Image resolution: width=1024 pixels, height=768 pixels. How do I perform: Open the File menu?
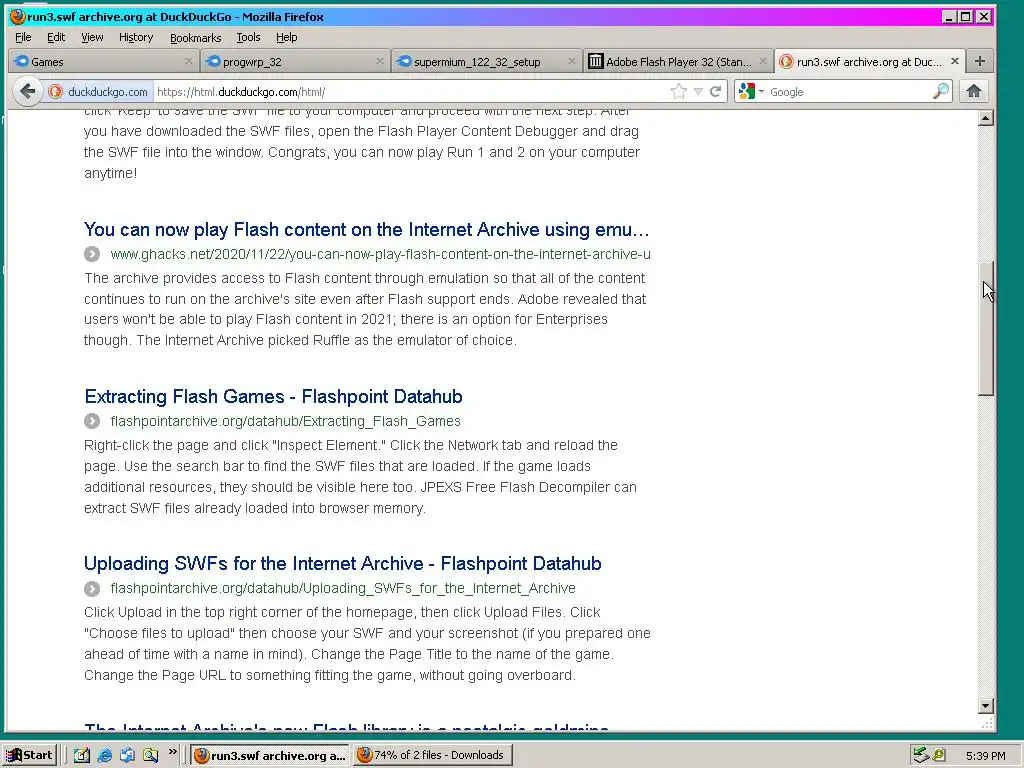23,37
